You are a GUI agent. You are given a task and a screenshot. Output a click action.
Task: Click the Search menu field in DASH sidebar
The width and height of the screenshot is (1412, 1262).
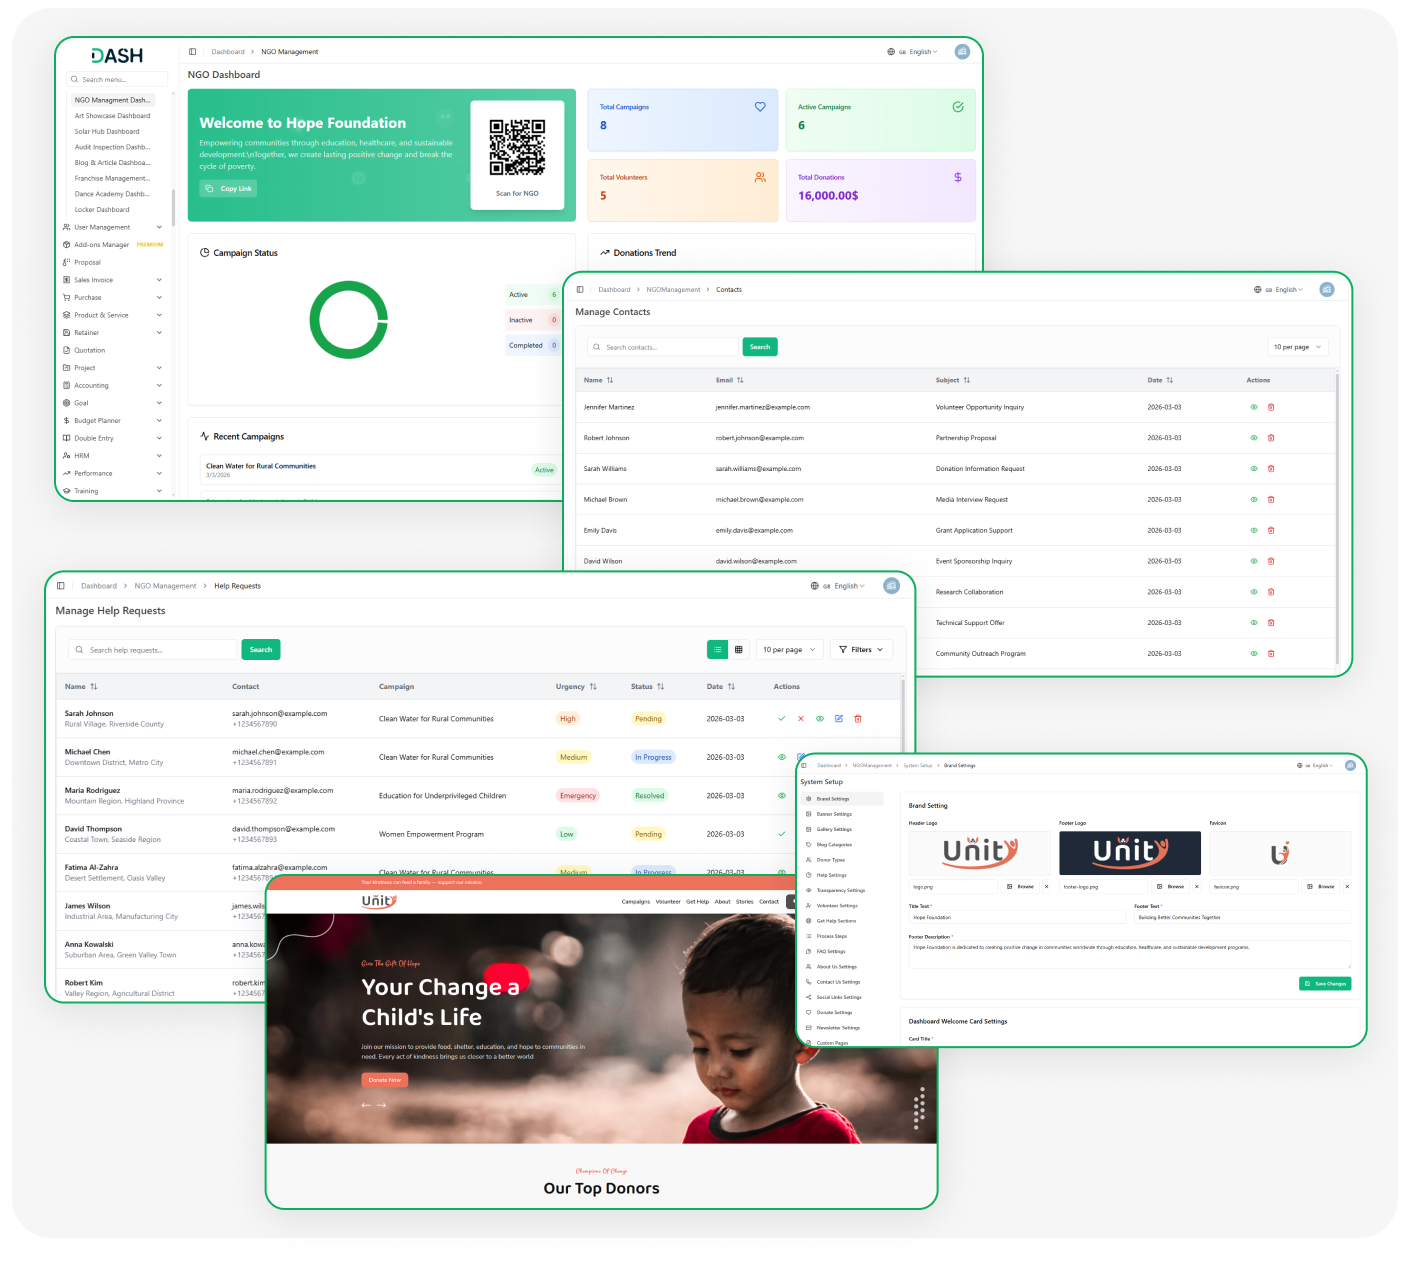pos(118,79)
